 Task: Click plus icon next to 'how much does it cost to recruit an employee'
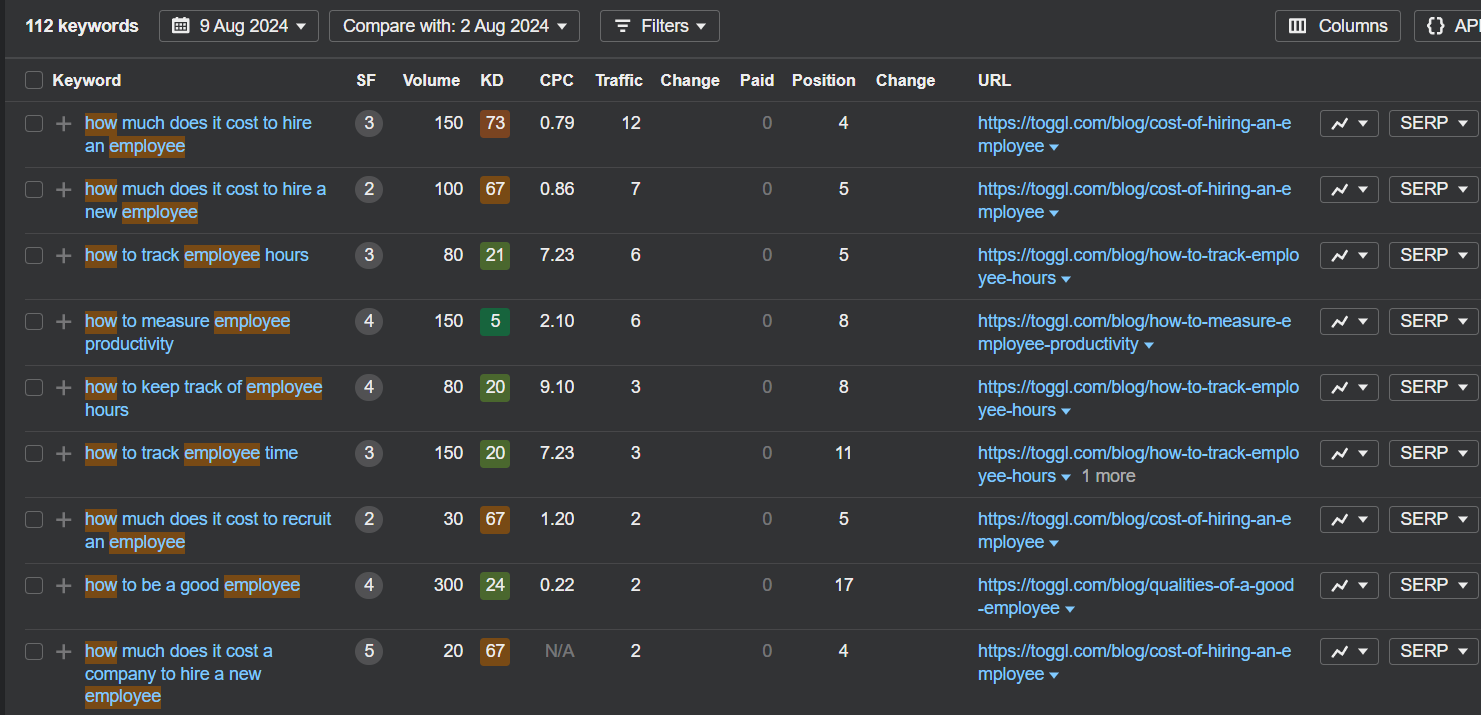click(64, 519)
